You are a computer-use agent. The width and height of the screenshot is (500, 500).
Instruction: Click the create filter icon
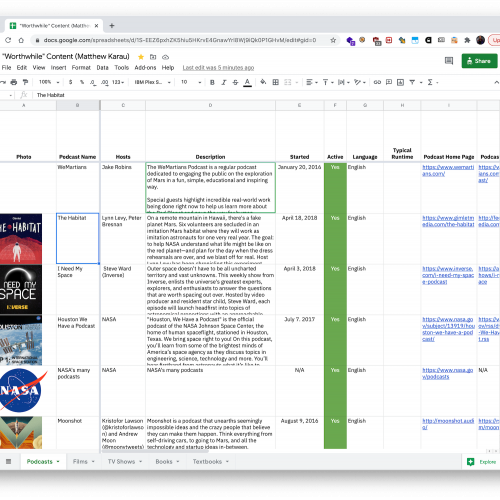412,82
